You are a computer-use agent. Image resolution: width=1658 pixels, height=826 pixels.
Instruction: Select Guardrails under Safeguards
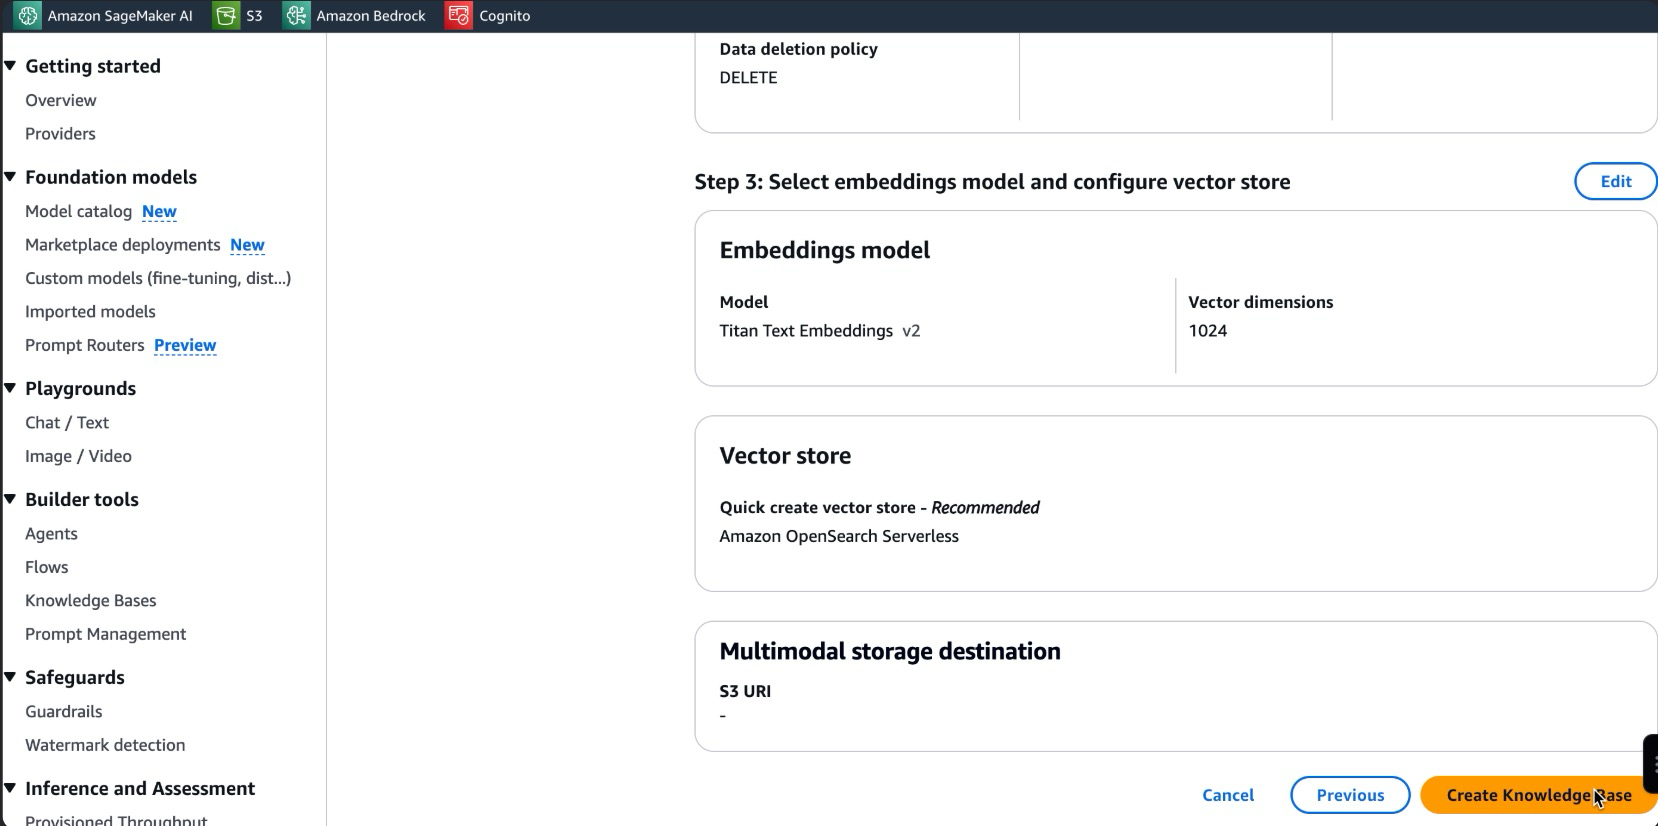coord(64,711)
